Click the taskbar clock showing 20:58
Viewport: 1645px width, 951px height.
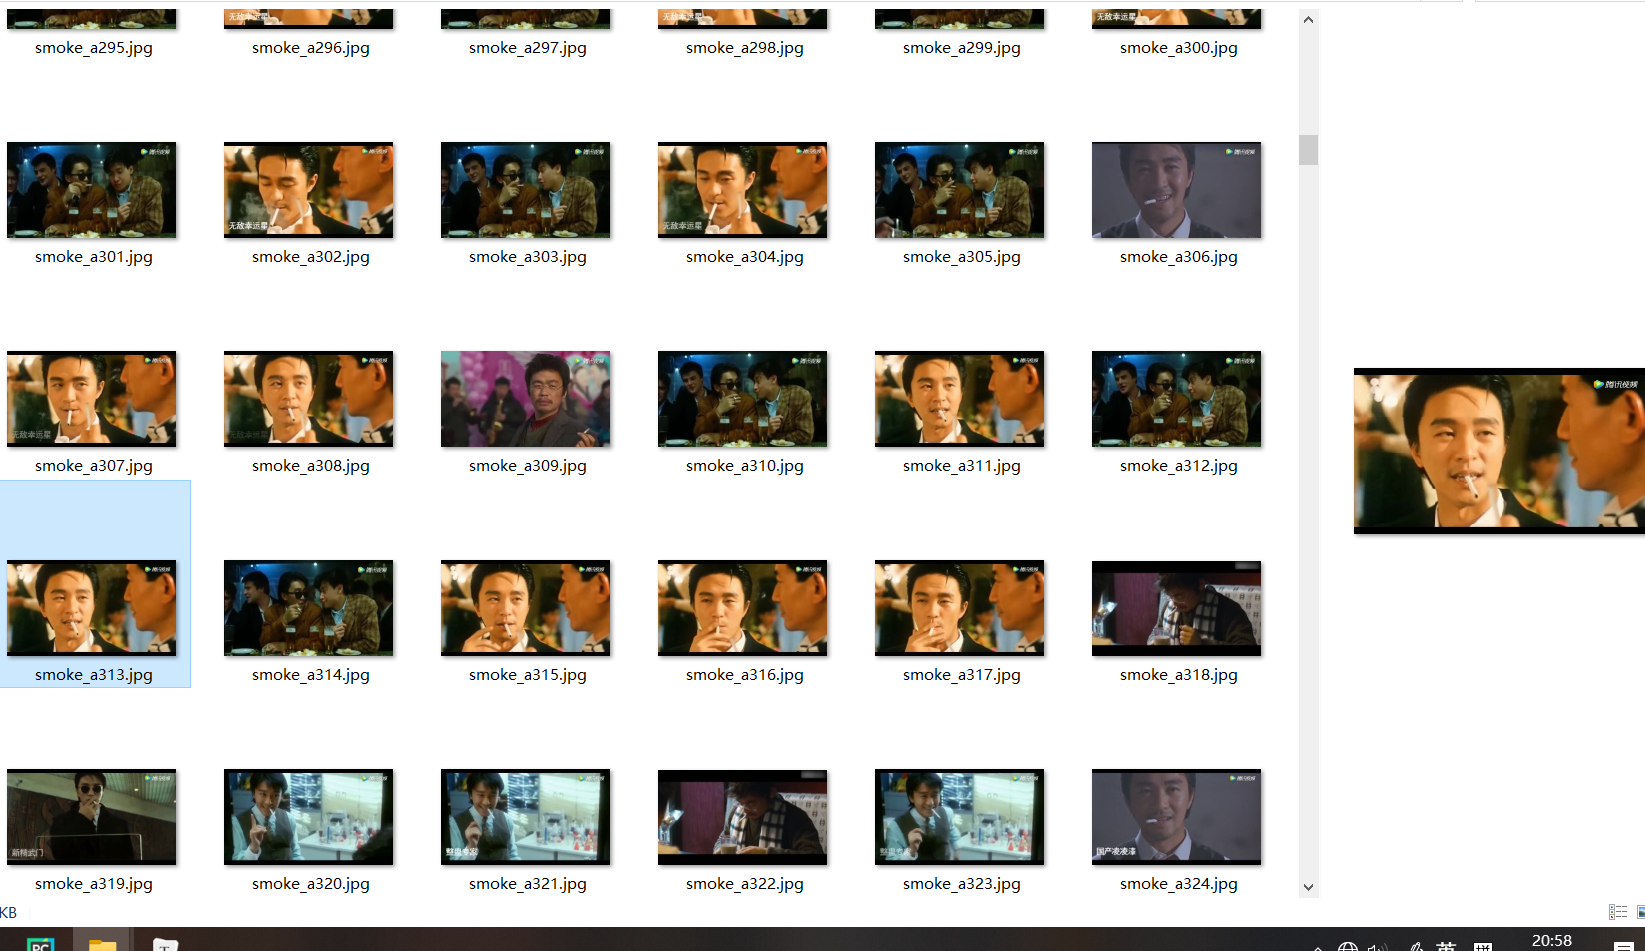point(1551,940)
